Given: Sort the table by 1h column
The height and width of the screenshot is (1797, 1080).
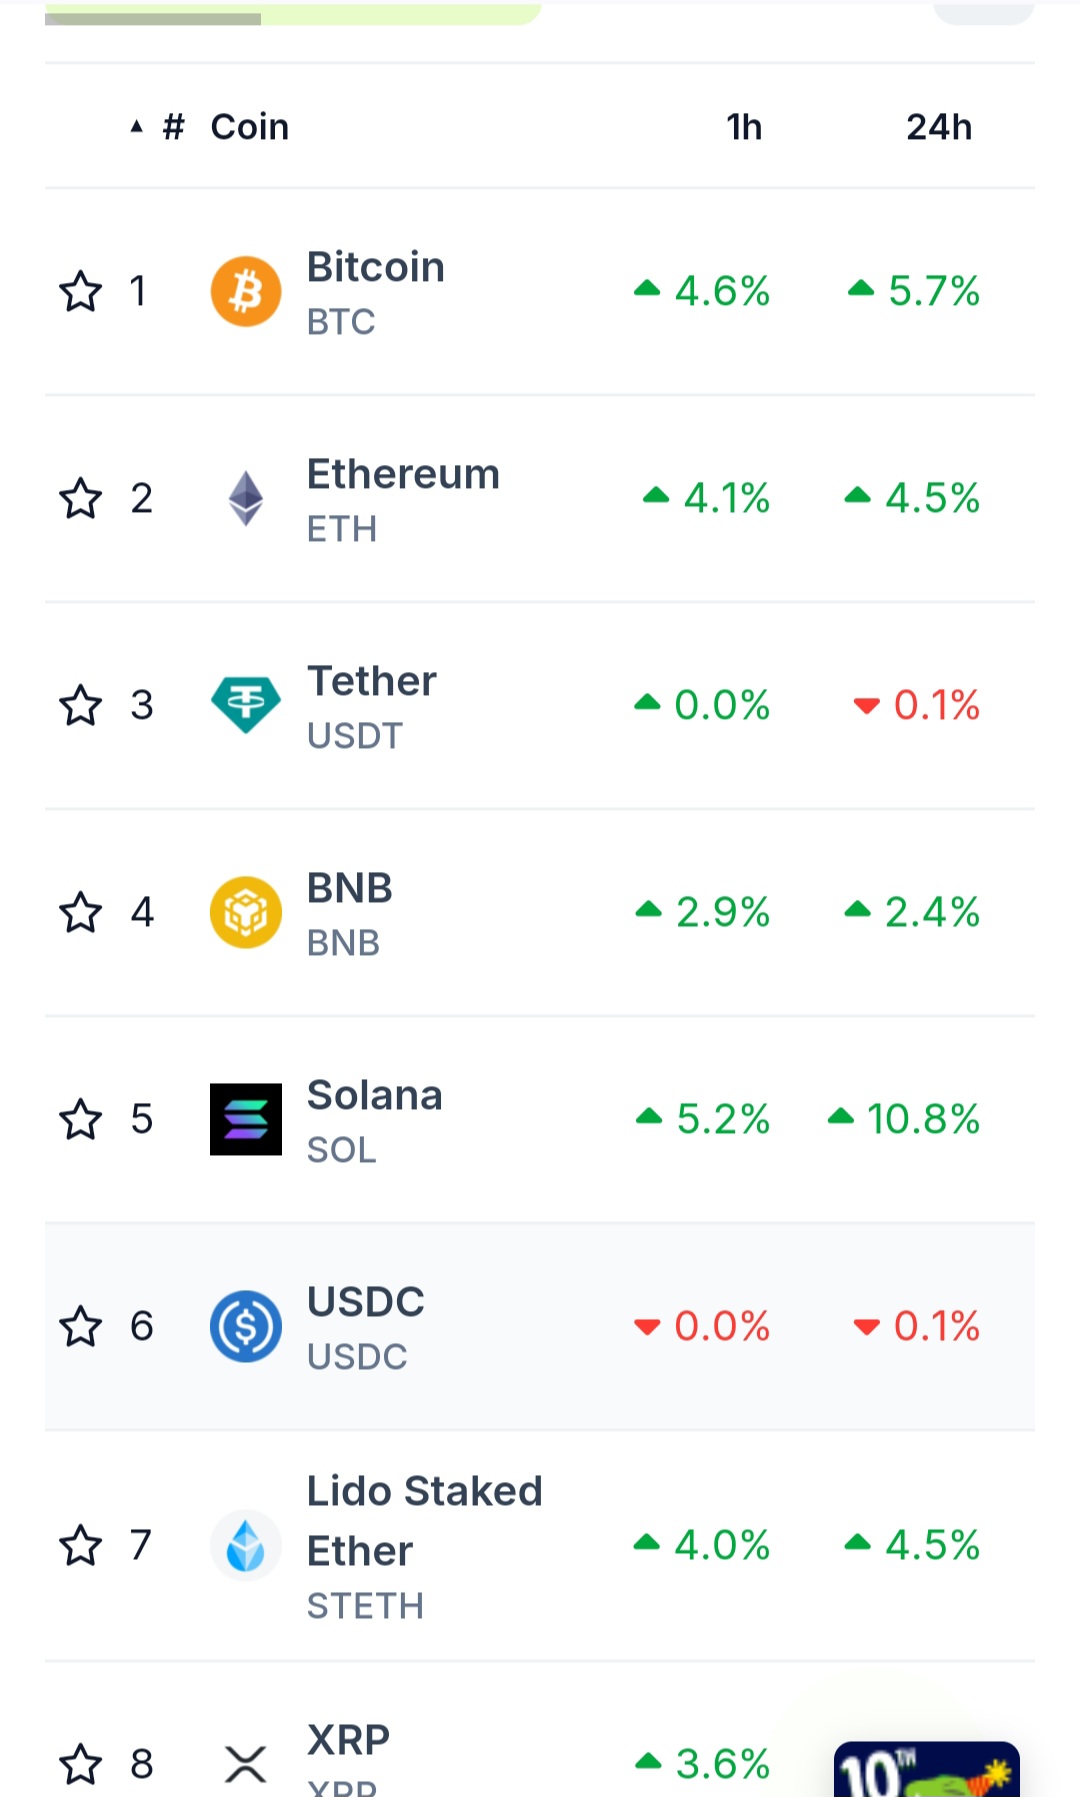Looking at the screenshot, I should pos(744,127).
